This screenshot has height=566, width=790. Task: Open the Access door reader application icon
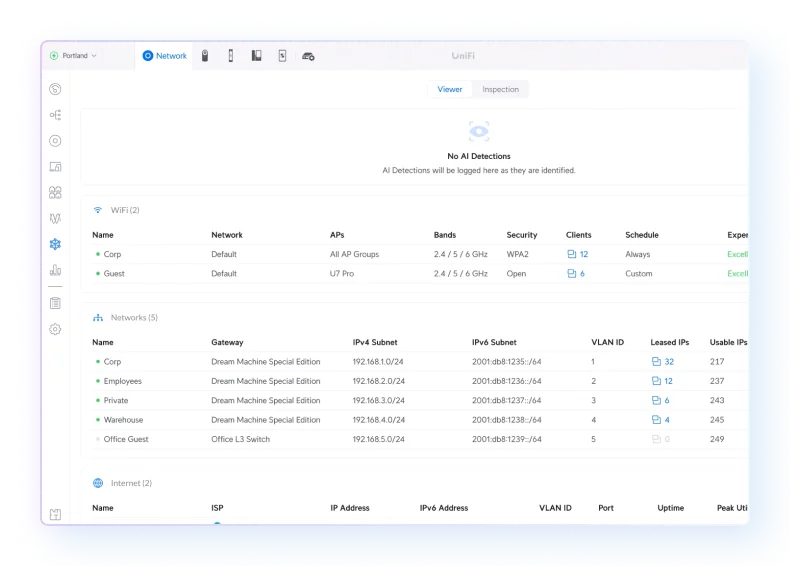click(x=231, y=55)
